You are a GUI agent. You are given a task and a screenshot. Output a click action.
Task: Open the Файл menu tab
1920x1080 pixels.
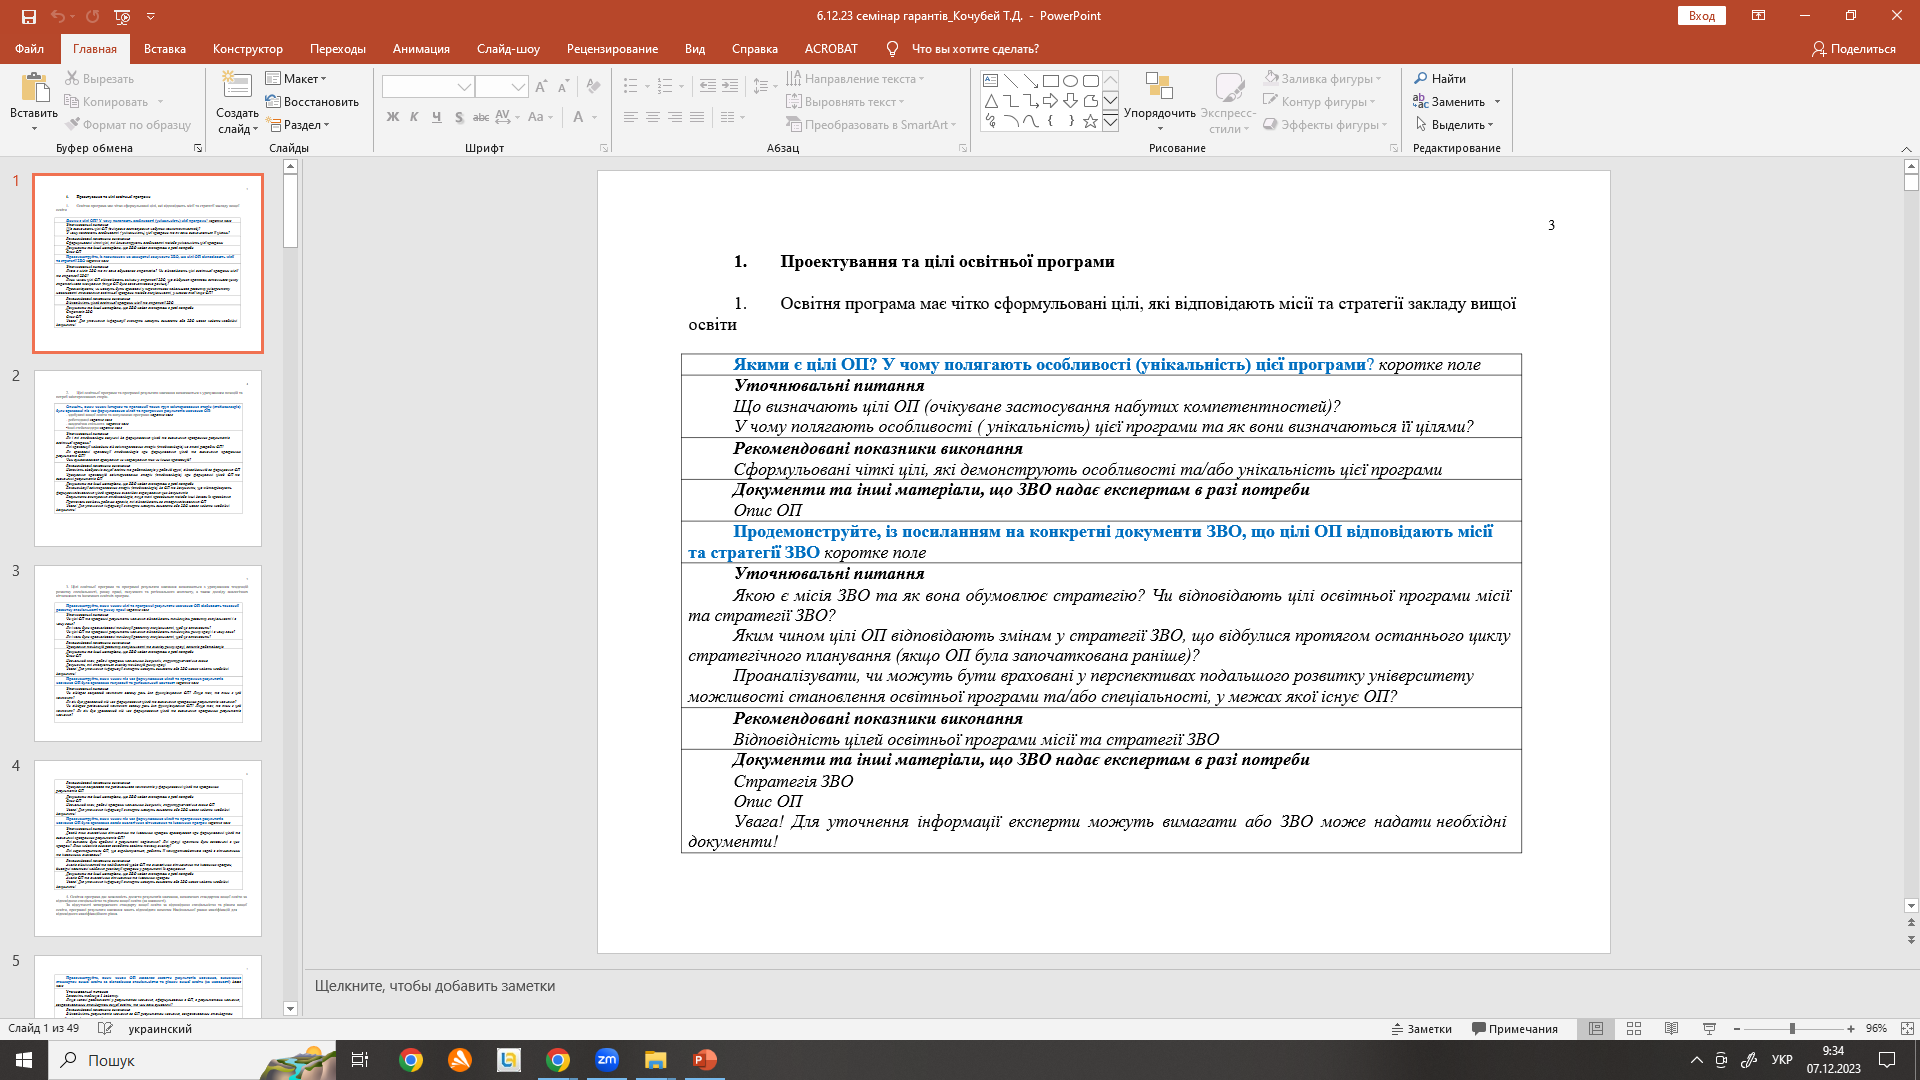click(29, 48)
